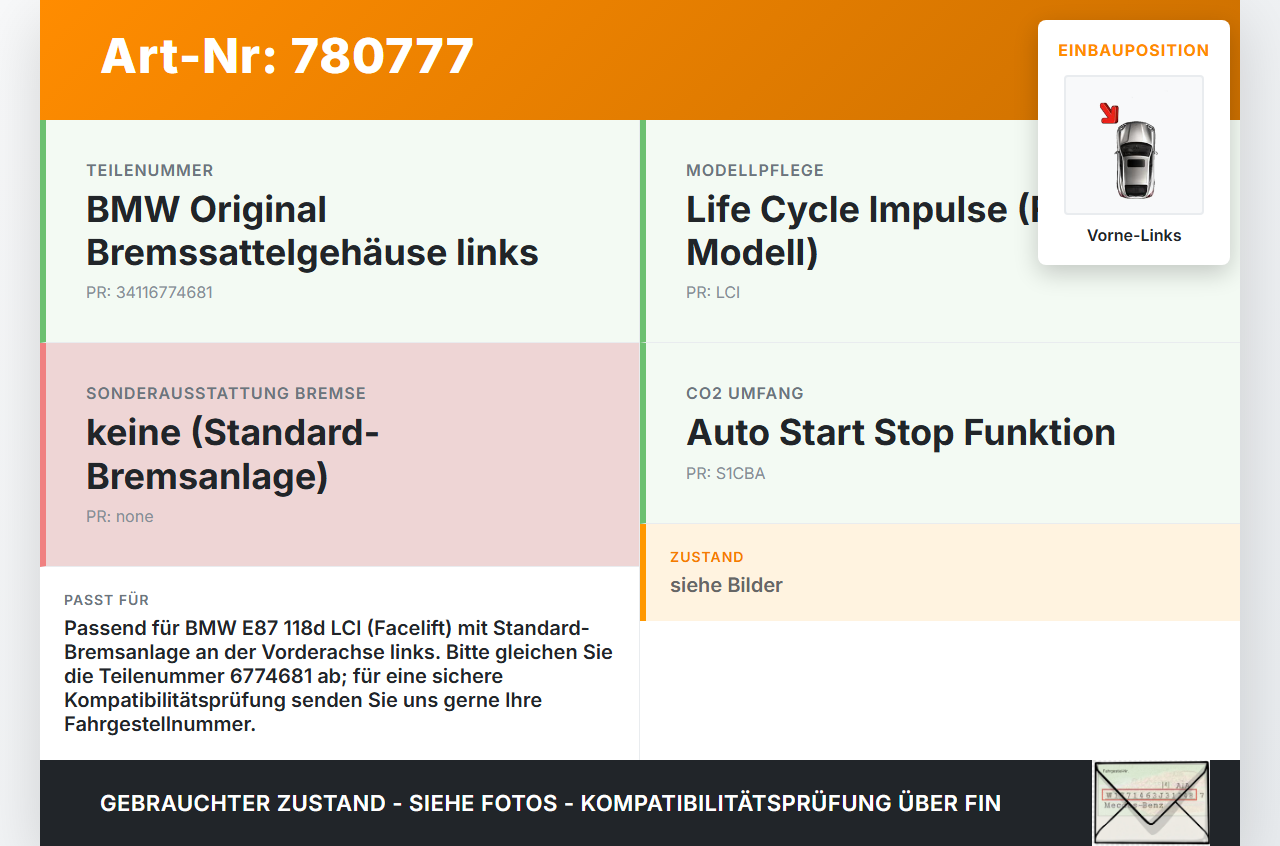Select Auto Start Stop Funktion text
Viewport: 1280px width, 846px height.
(x=901, y=432)
